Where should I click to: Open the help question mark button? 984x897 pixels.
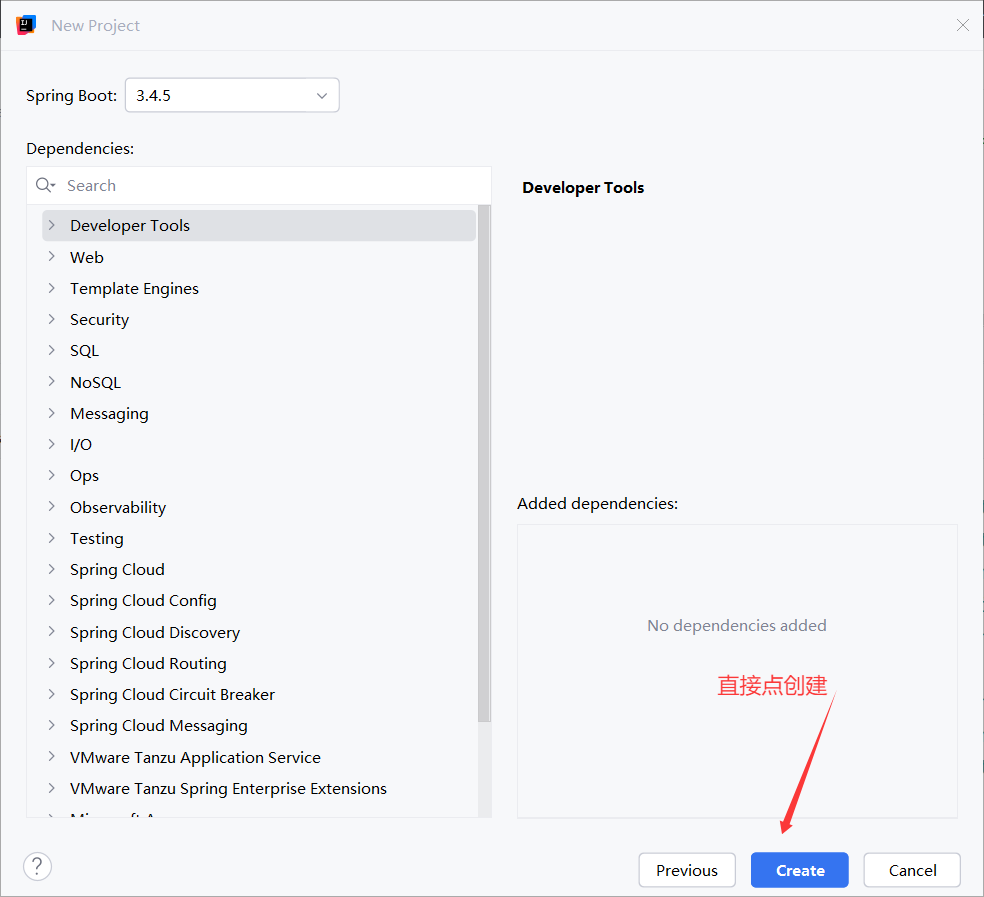[x=38, y=867]
